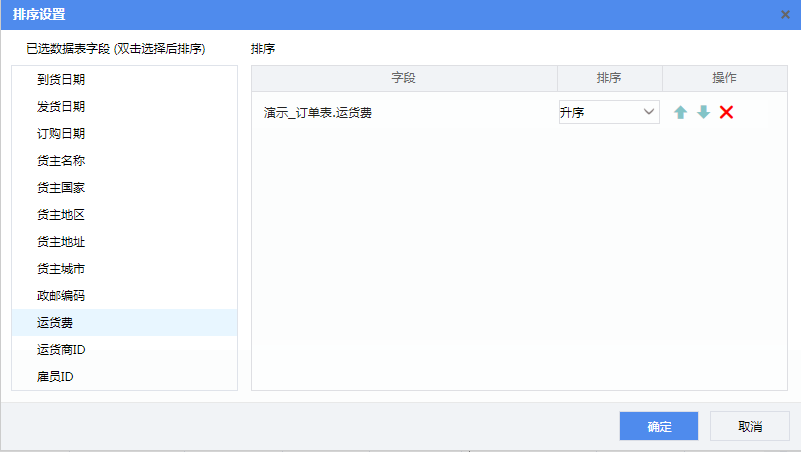Screen dimensions: 801x452
Task: Select 货主城市 in the field list
Action: point(61,269)
